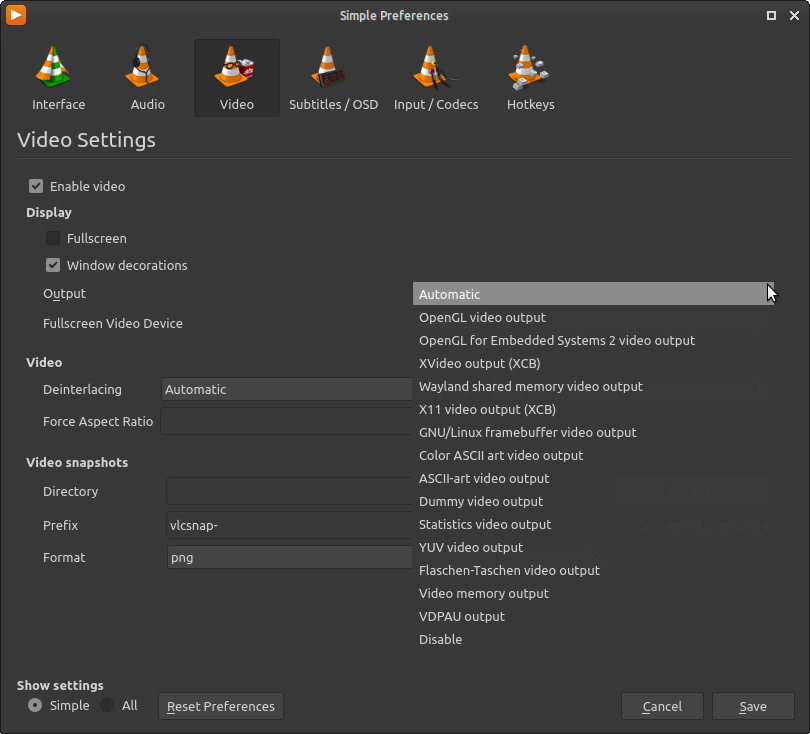Disable the Enable video checkbox

(x=36, y=186)
